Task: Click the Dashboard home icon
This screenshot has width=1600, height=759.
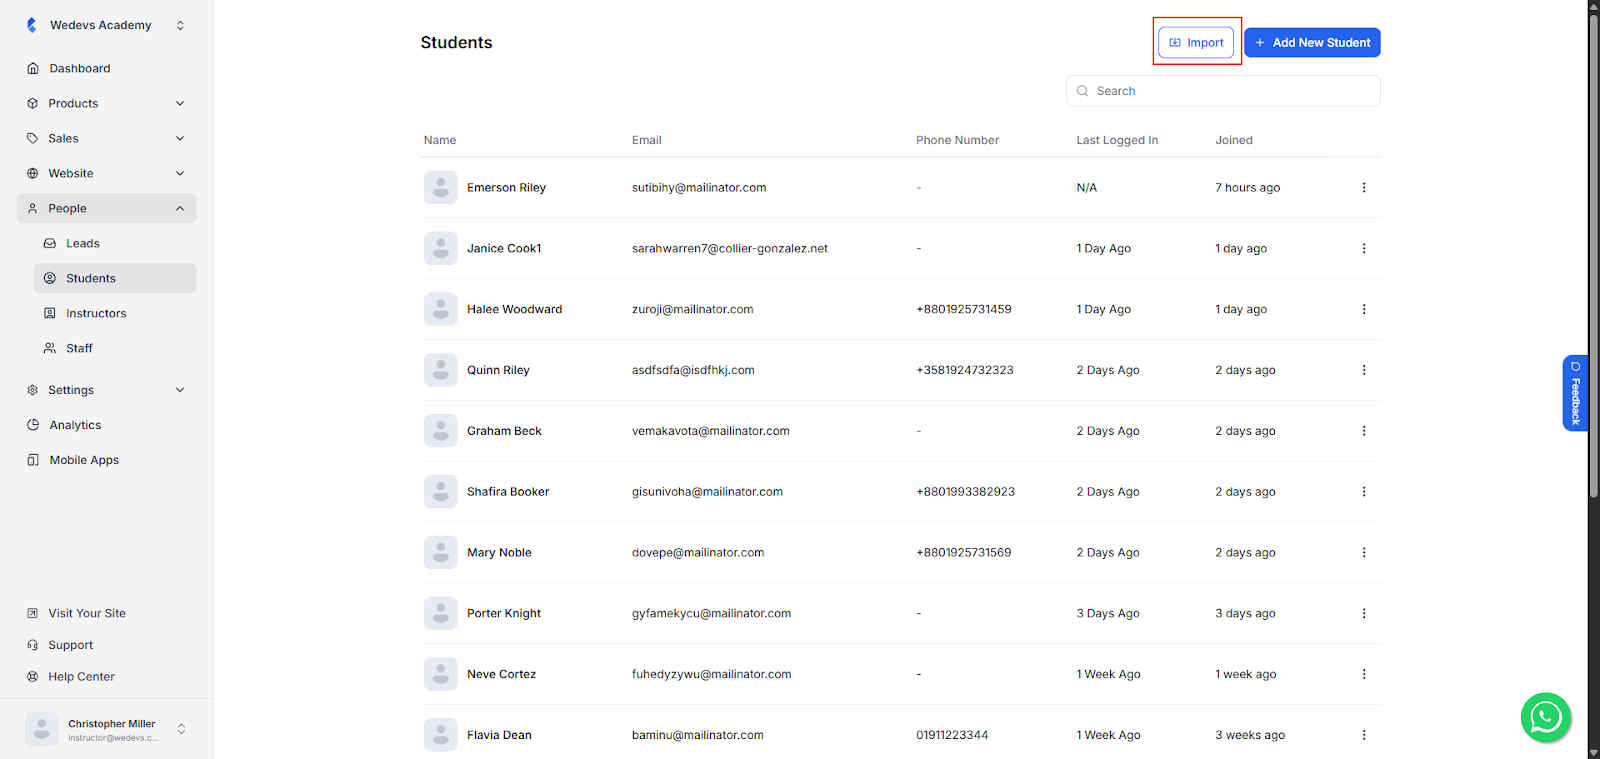Action: coord(33,69)
